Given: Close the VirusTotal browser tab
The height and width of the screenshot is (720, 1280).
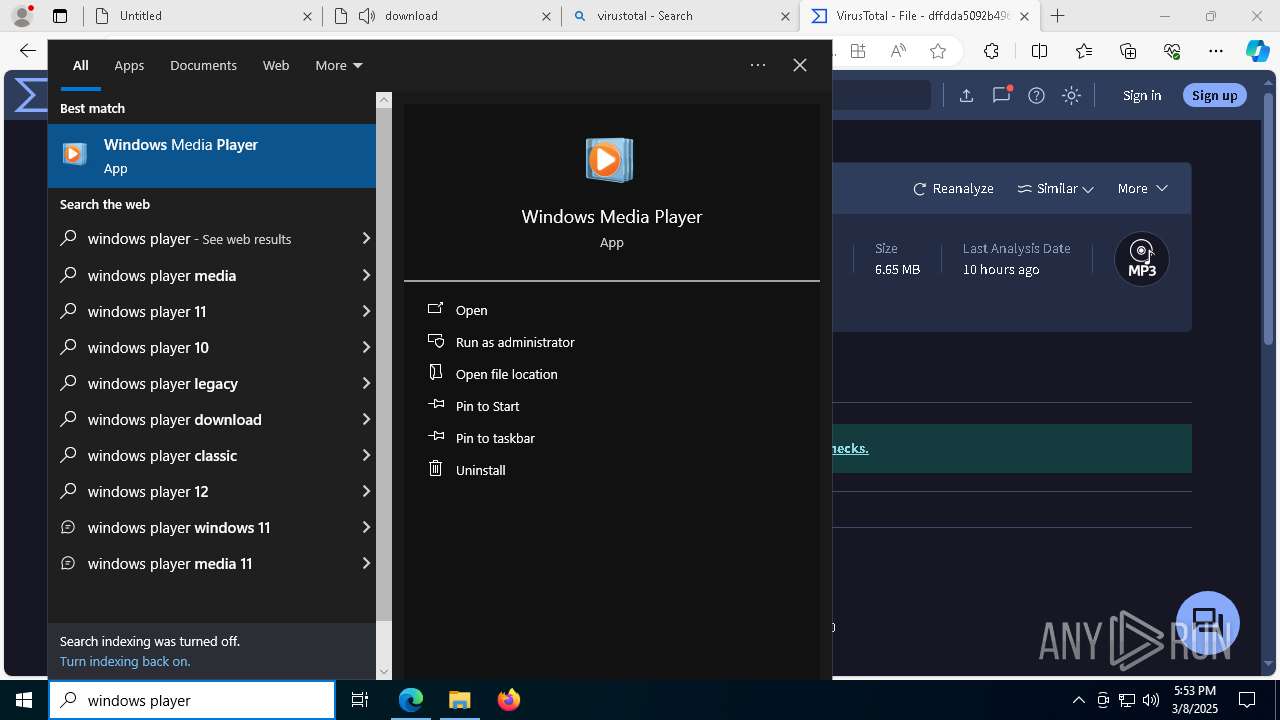Looking at the screenshot, I should coord(1024,16).
